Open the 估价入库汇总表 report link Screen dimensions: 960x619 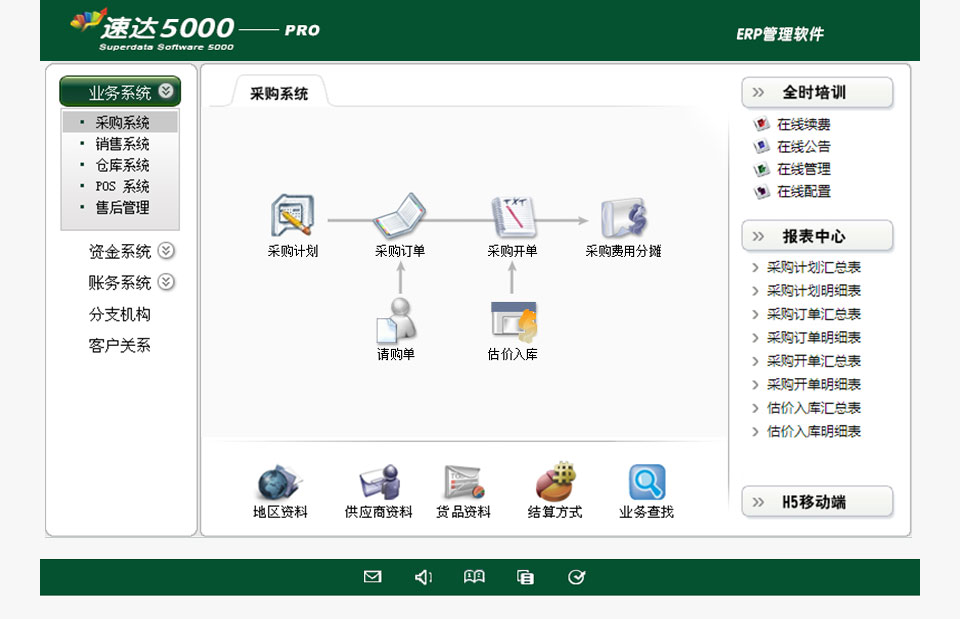[x=814, y=408]
